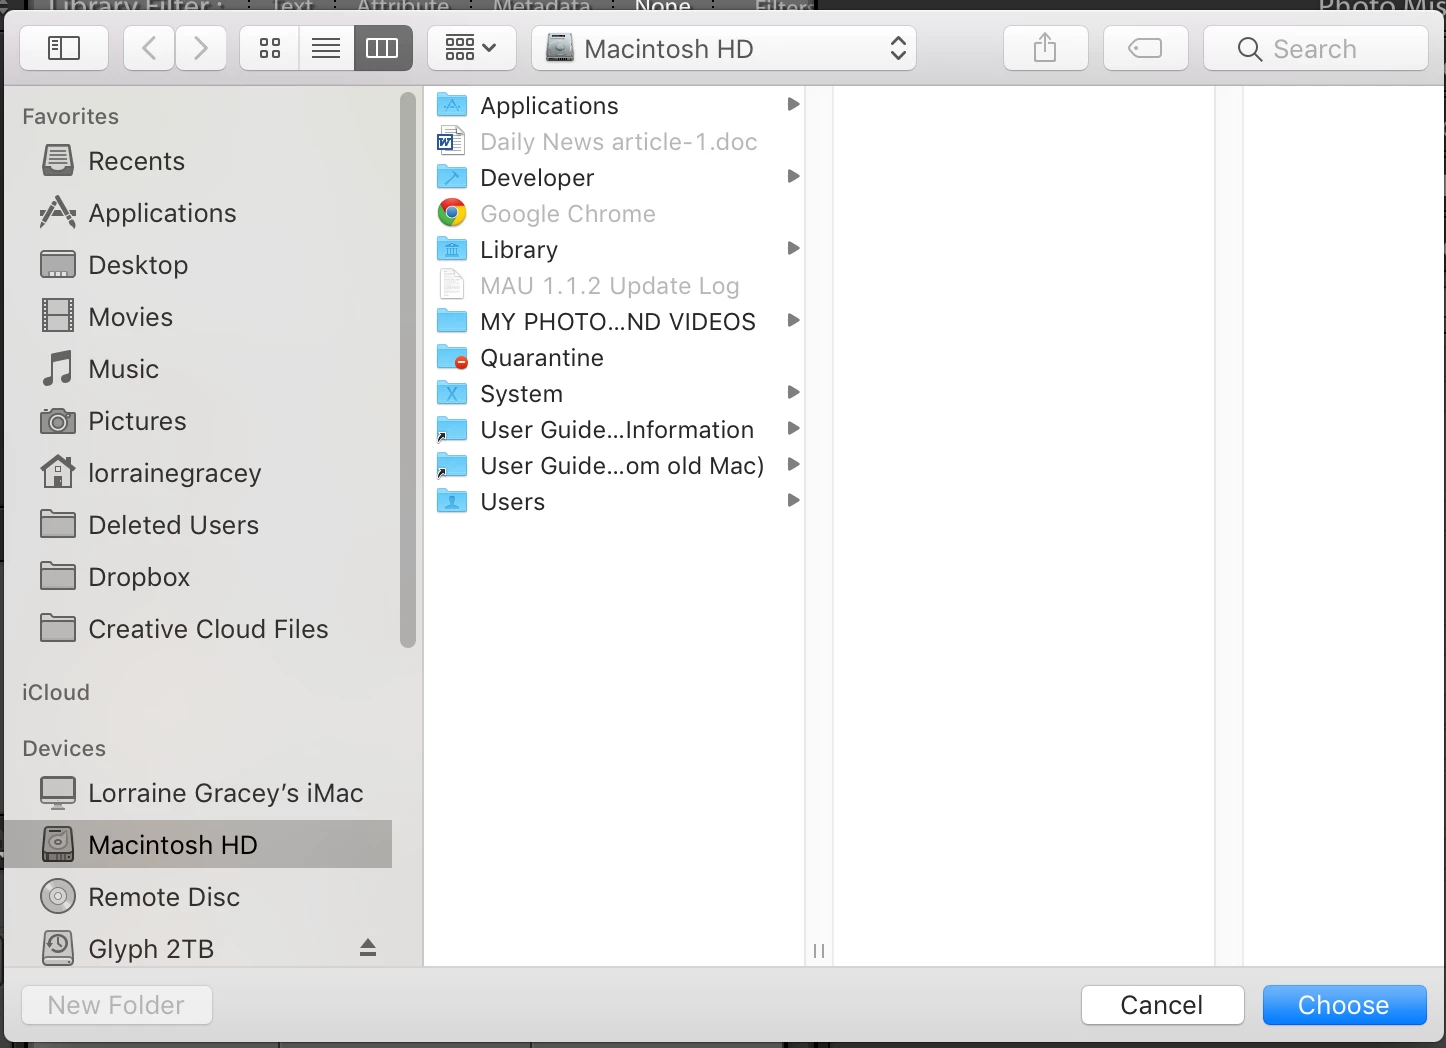The width and height of the screenshot is (1446, 1048).
Task: Toggle the sidebar visibility button
Action: (x=64, y=48)
